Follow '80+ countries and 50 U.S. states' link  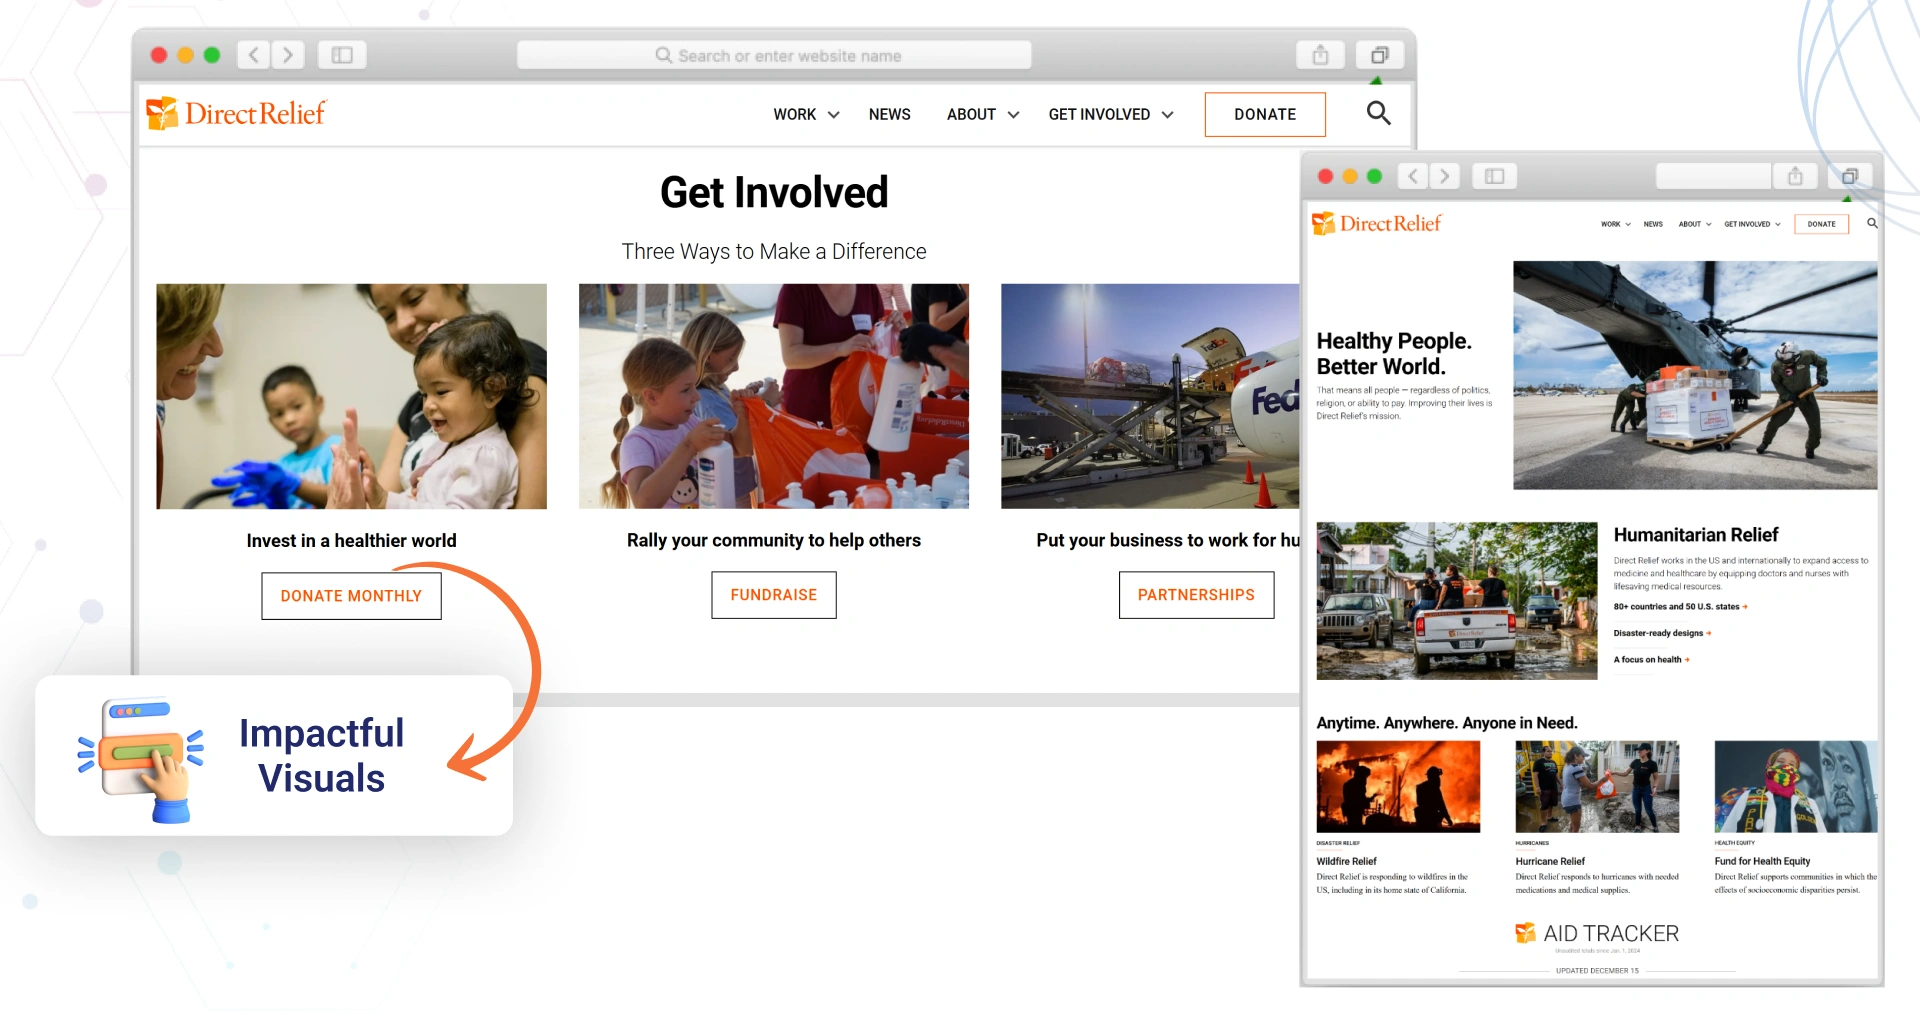click(x=1680, y=607)
